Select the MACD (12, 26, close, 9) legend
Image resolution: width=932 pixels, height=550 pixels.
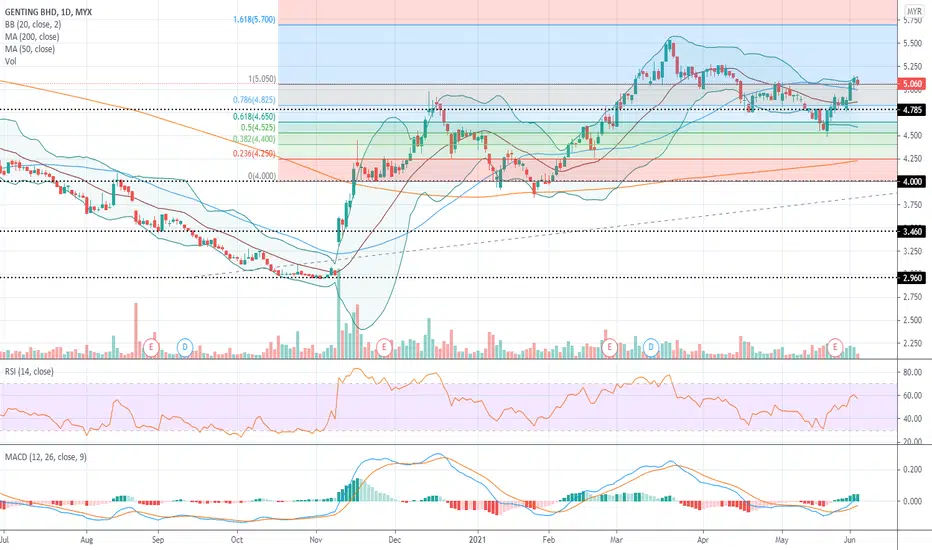[46, 457]
